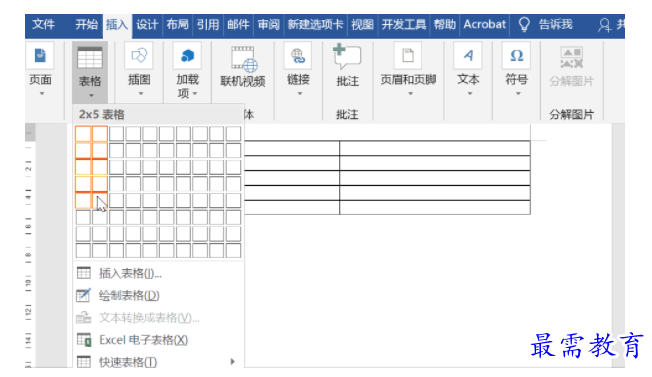Open the 符号 (Symbols) omega icon
The image size is (652, 377).
(x=516, y=56)
